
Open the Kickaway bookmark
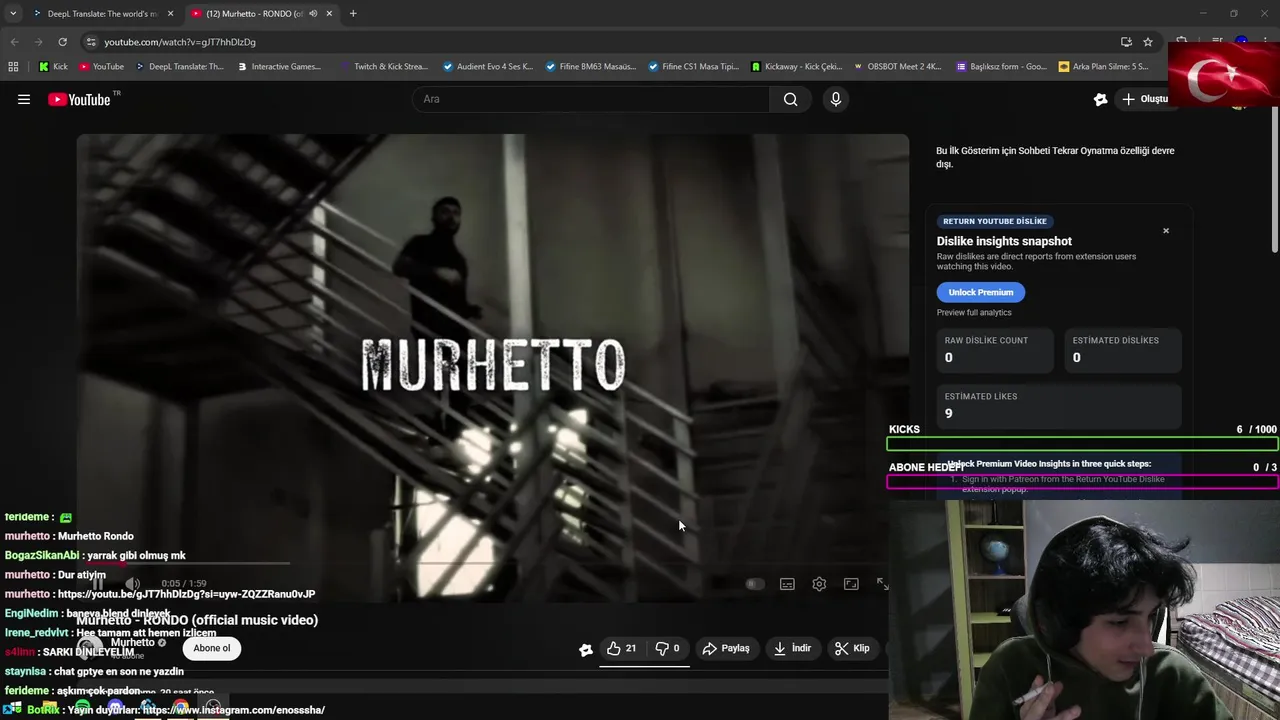tap(796, 67)
